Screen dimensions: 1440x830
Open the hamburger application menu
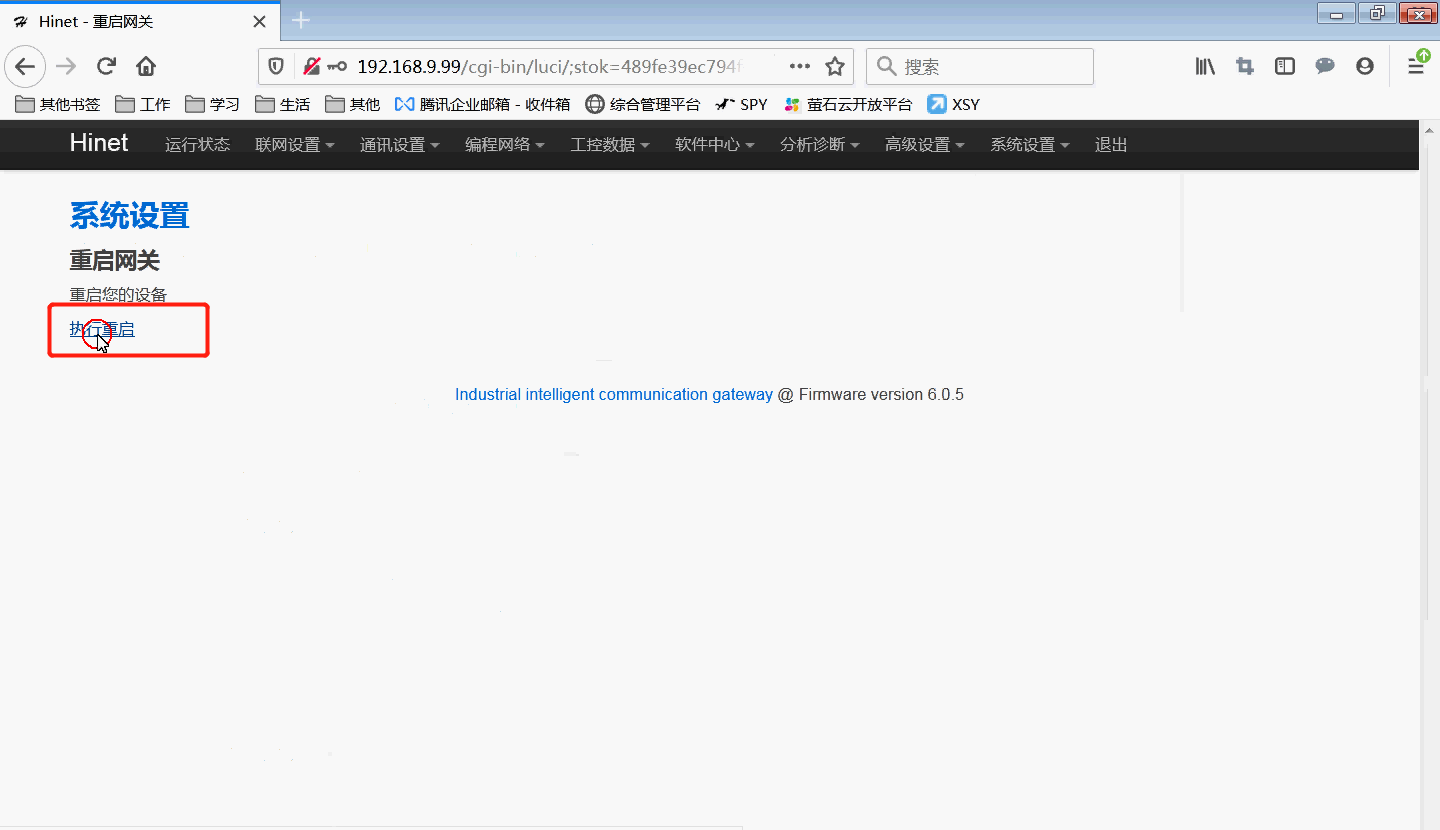[x=1416, y=66]
